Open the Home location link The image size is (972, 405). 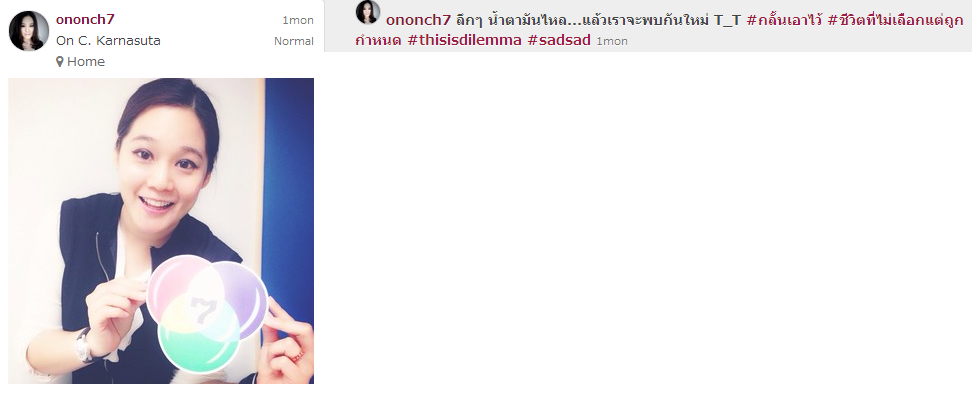point(86,61)
